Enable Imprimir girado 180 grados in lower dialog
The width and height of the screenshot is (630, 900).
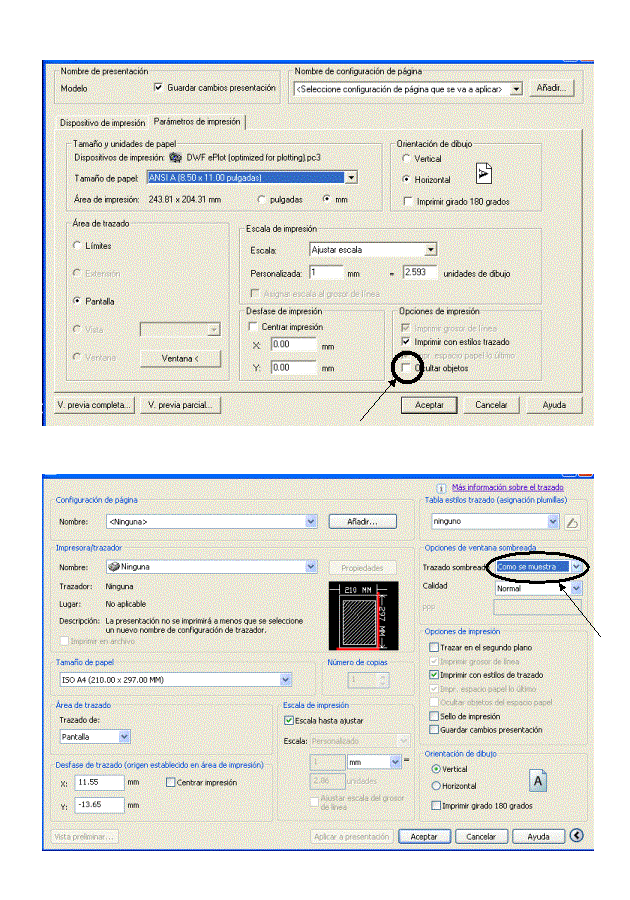[x=436, y=805]
